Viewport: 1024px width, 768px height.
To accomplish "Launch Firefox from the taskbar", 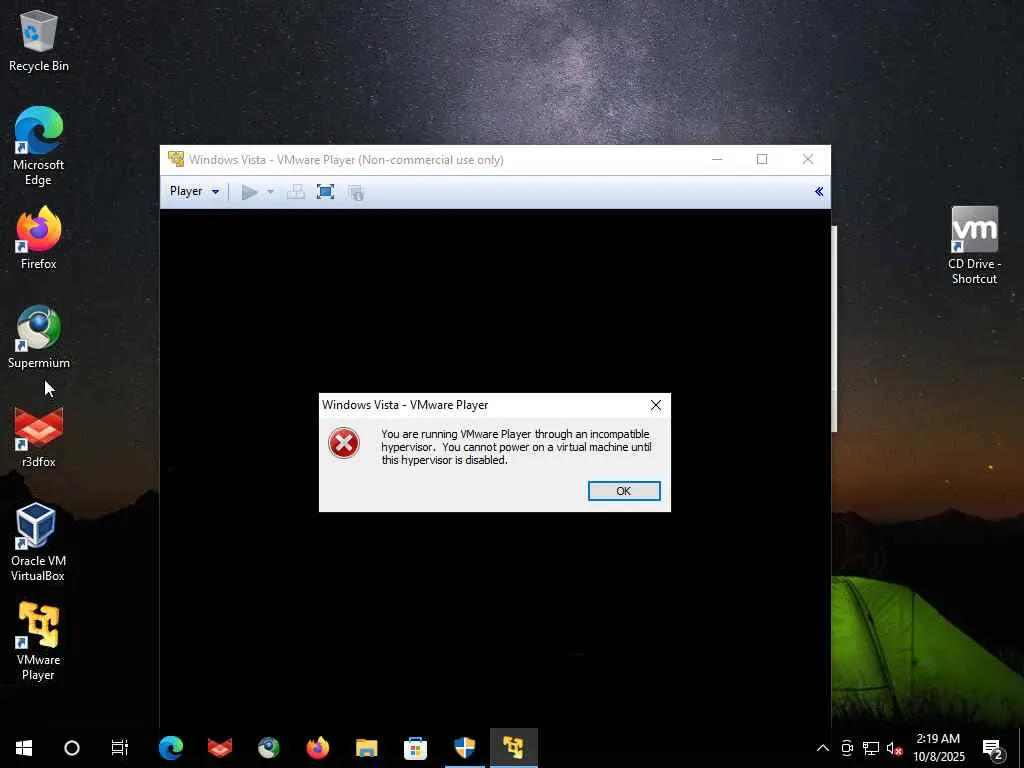I will coord(318,748).
